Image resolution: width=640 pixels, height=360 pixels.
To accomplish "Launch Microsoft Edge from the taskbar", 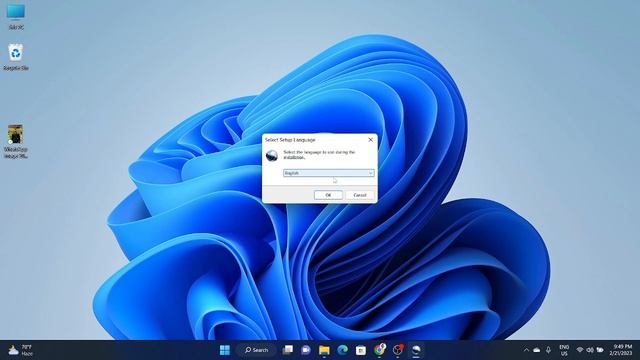I will tap(342, 350).
